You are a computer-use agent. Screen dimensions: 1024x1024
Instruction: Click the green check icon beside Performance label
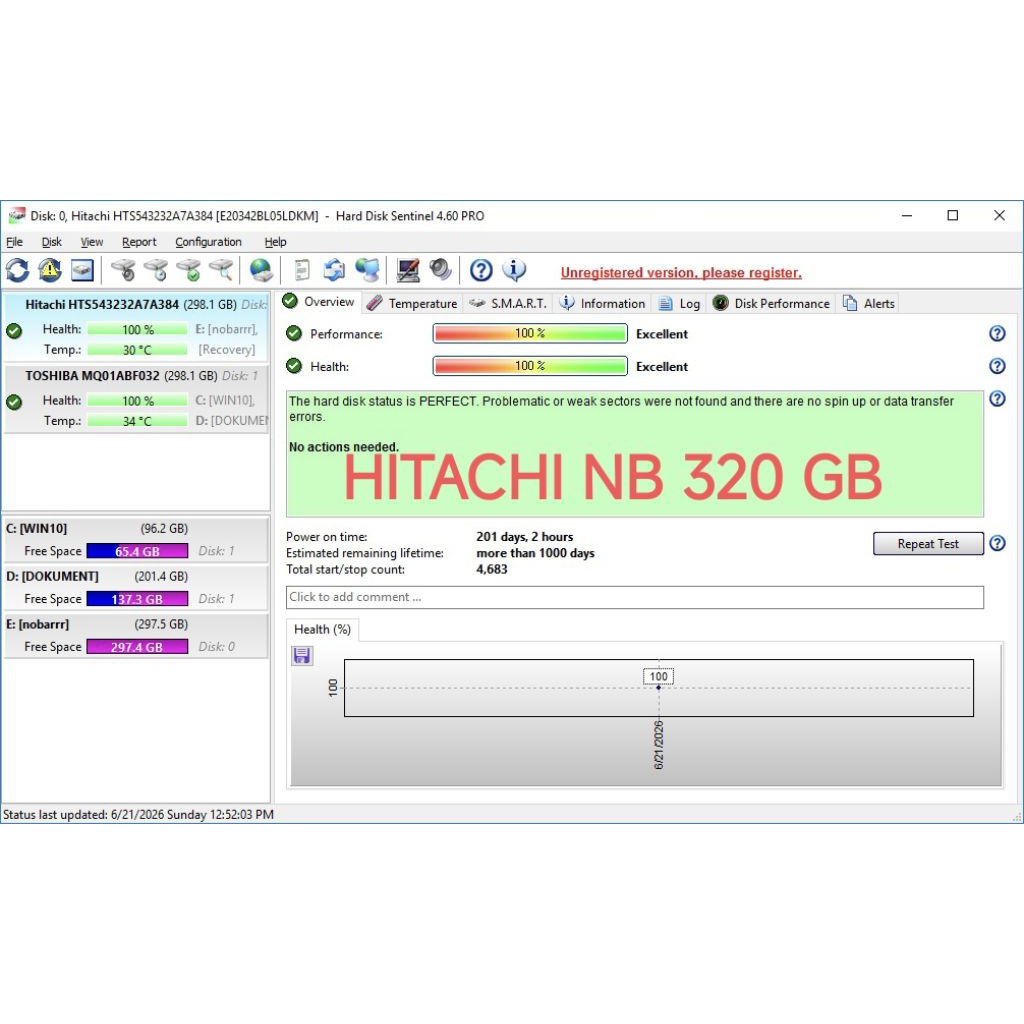[294, 334]
